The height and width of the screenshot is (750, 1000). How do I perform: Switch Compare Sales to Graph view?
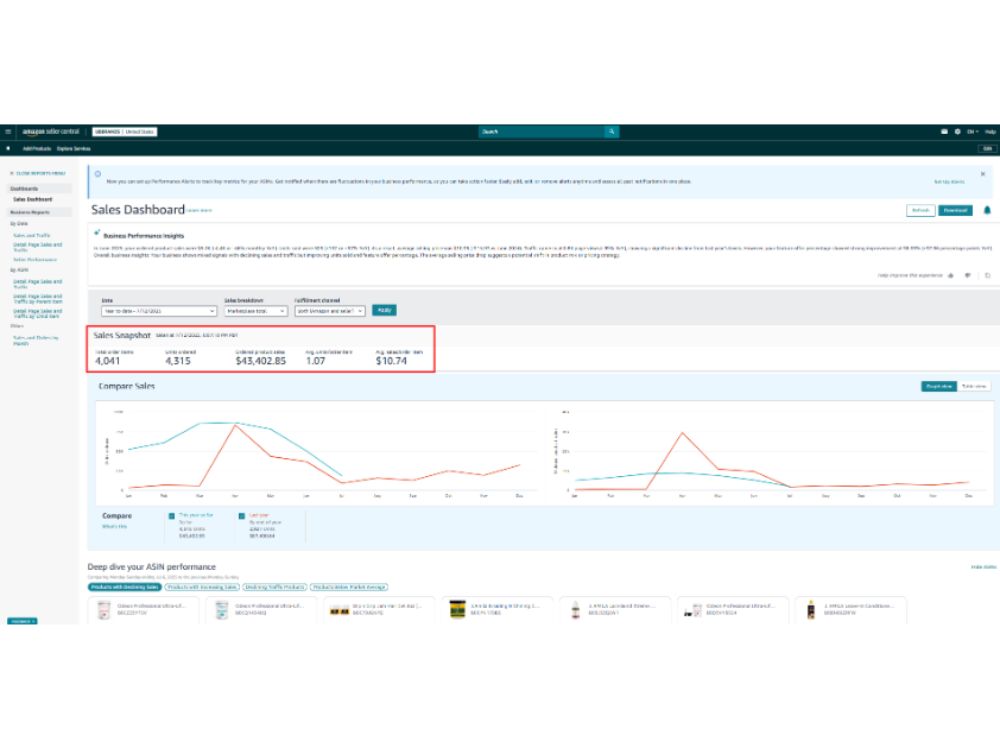click(939, 386)
